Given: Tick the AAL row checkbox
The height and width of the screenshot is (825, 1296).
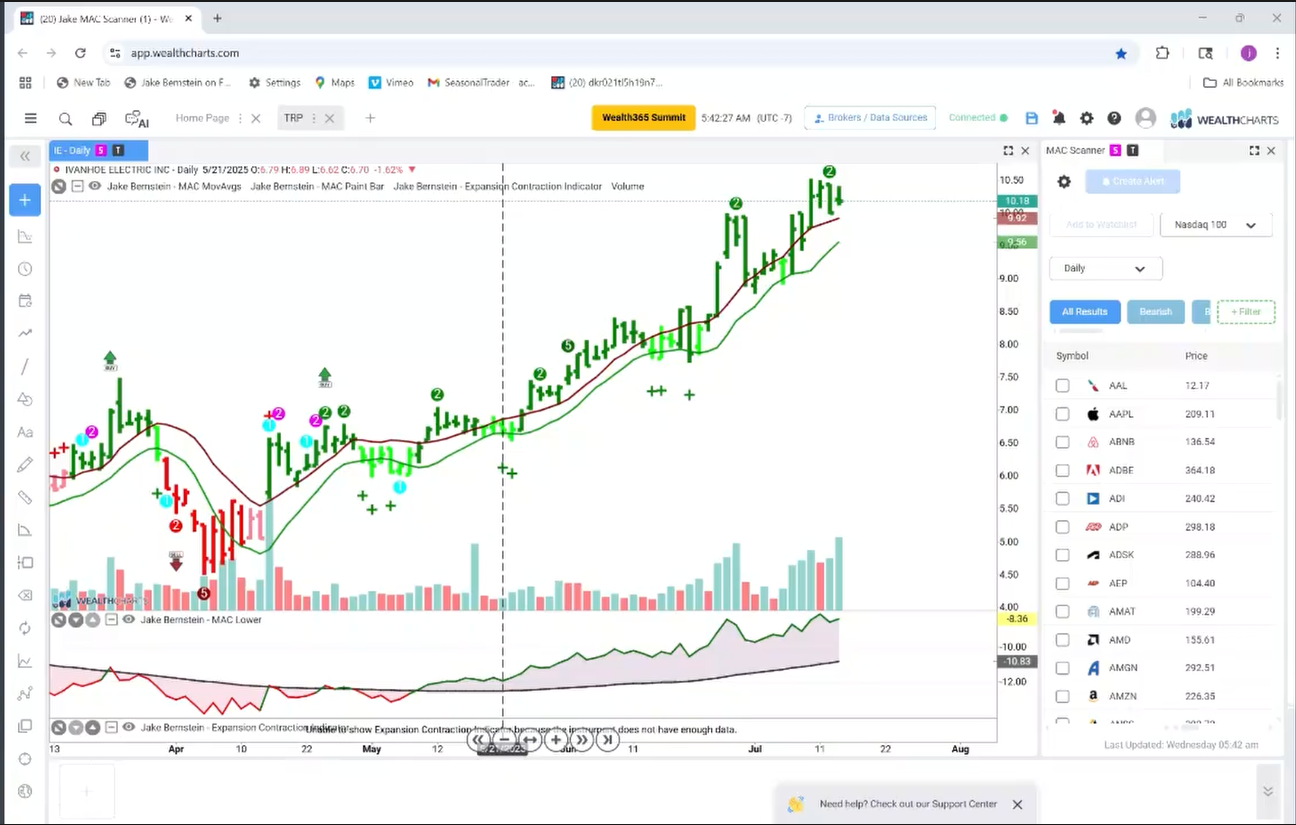Looking at the screenshot, I should (1062, 386).
